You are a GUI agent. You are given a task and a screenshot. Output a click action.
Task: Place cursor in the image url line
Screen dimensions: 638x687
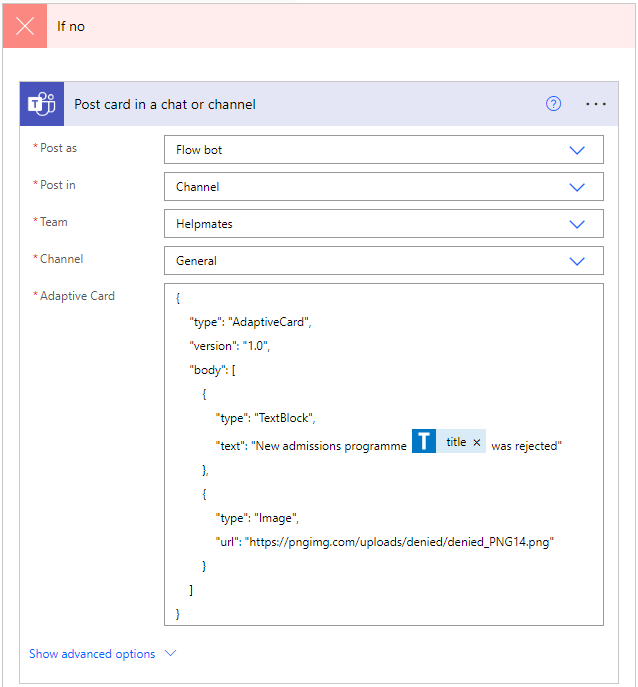[x=384, y=542]
